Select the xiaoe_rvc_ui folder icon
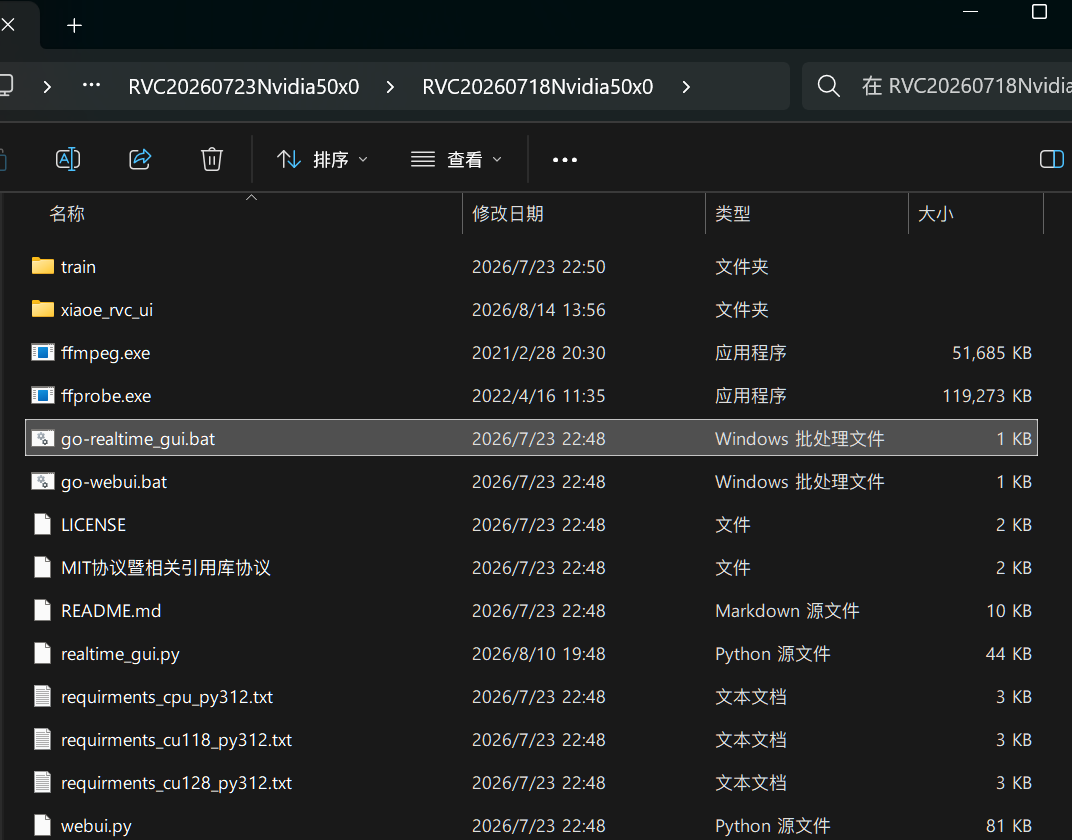The image size is (1072, 840). [43, 309]
